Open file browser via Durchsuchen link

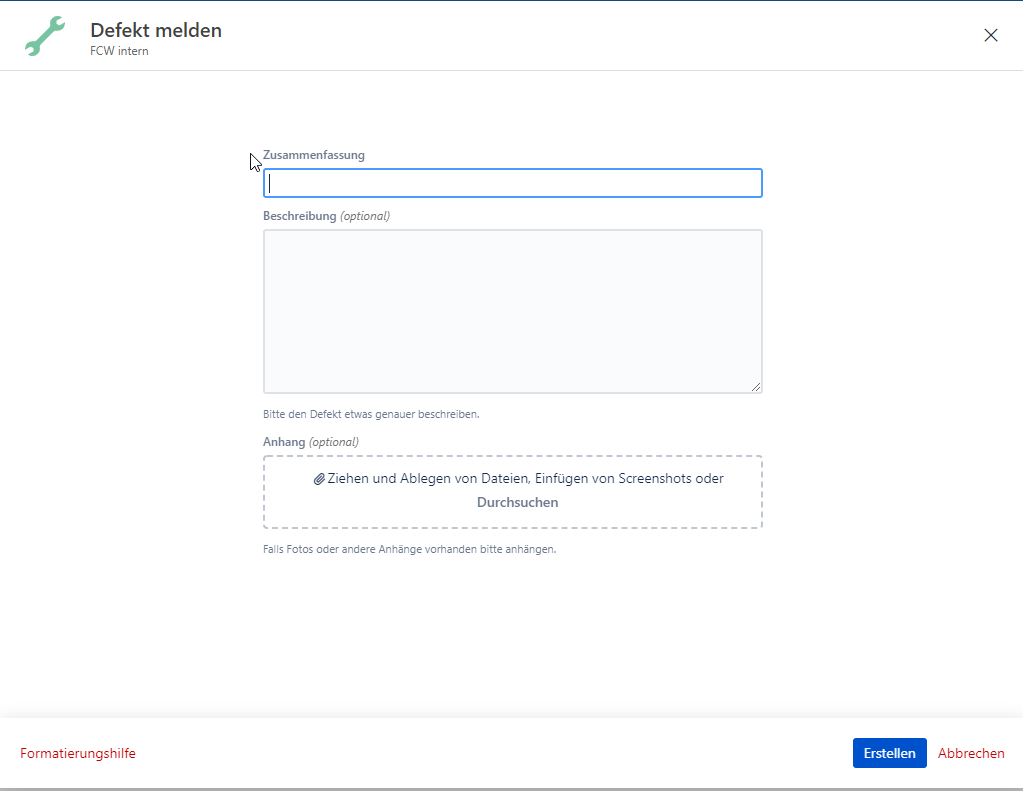point(517,502)
